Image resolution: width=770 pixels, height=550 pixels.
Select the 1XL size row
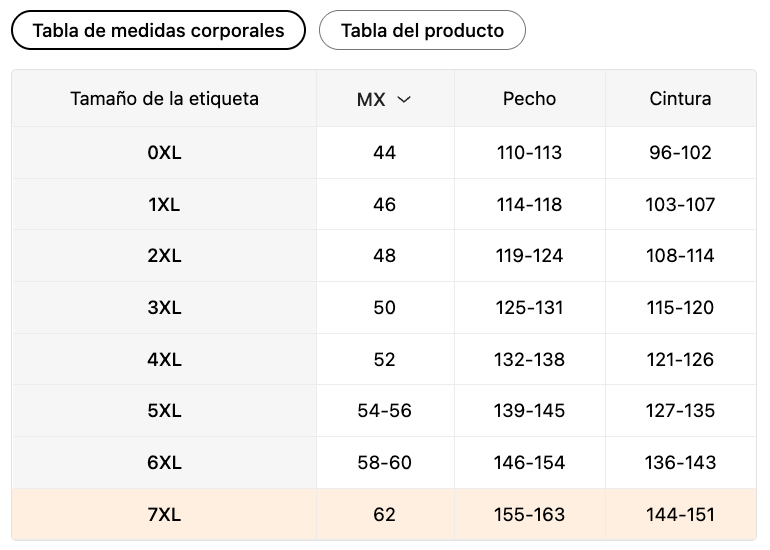point(164,205)
